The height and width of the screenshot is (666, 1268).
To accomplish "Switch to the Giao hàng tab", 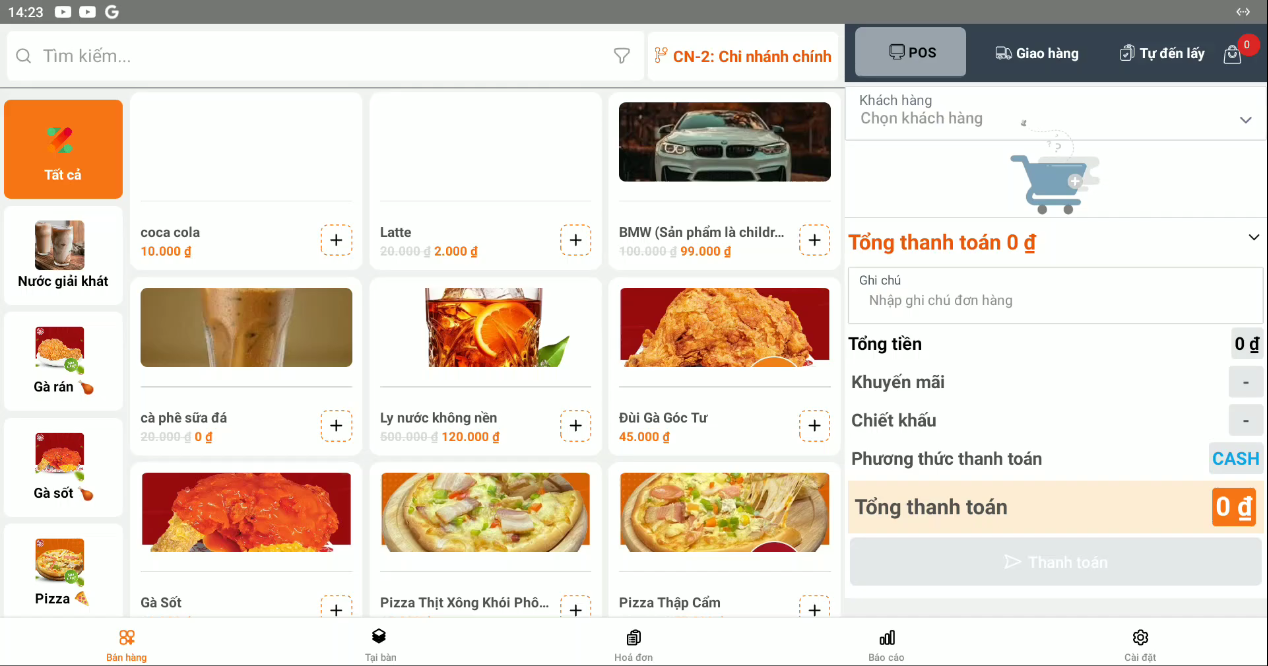I will click(1037, 53).
